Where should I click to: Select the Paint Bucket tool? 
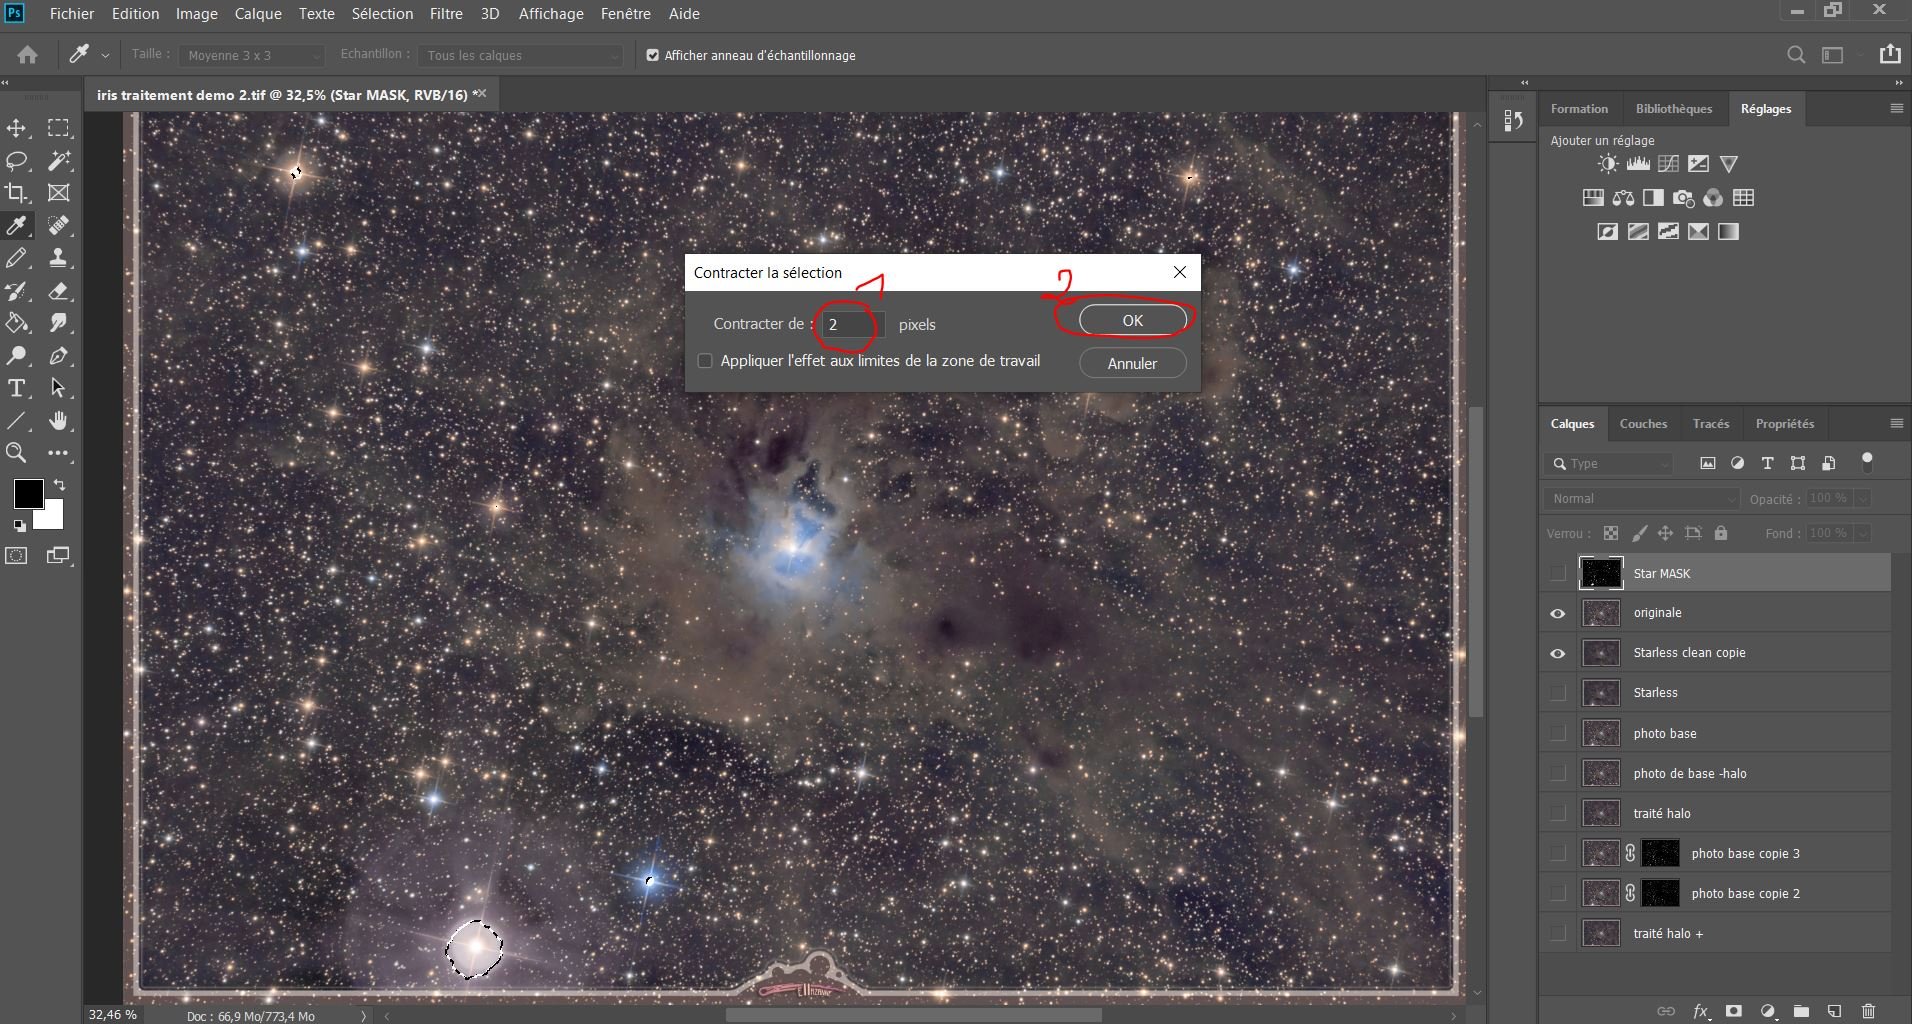[x=17, y=323]
